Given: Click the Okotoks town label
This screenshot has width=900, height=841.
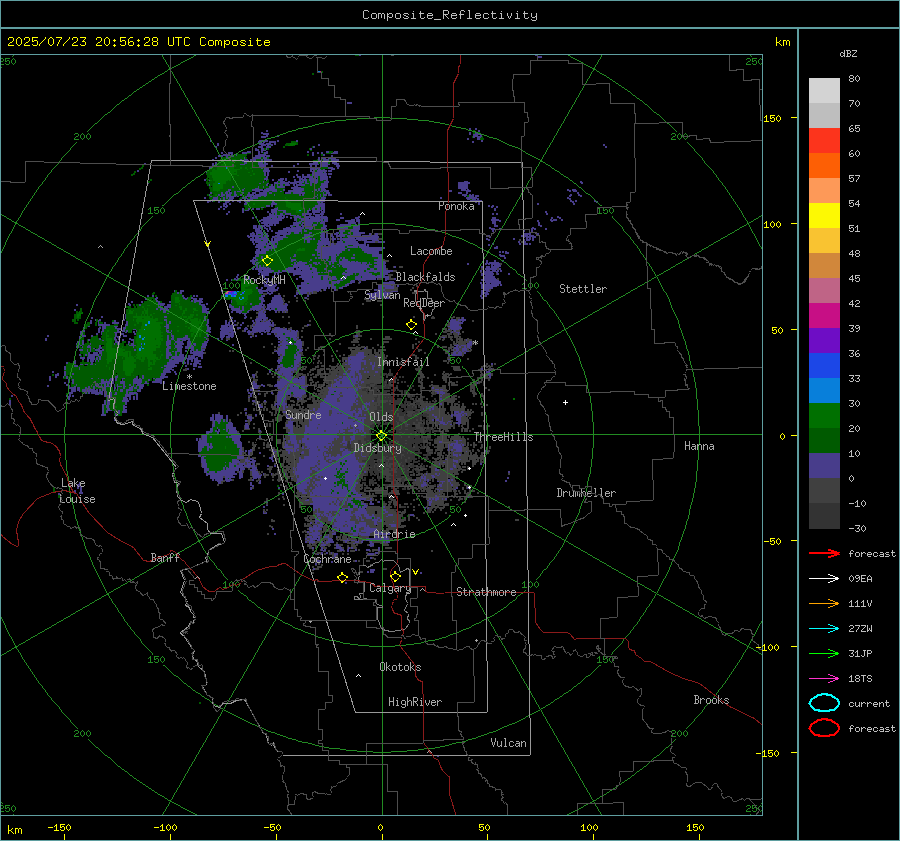Looking at the screenshot, I should click(x=400, y=667).
